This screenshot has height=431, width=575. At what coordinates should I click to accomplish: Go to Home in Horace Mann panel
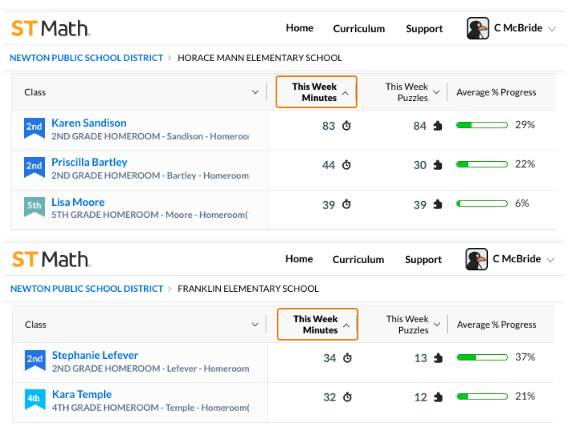[300, 28]
